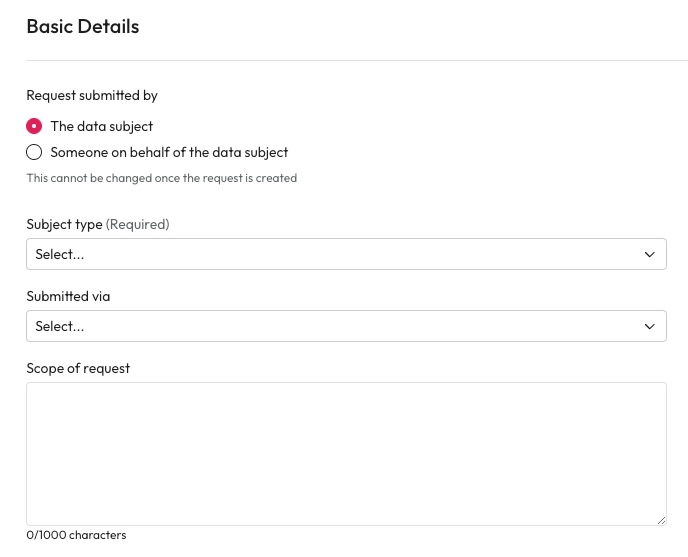Click "Someone on behalf of the data subject" label text
Image resolution: width=688 pixels, height=557 pixels.
coord(169,152)
